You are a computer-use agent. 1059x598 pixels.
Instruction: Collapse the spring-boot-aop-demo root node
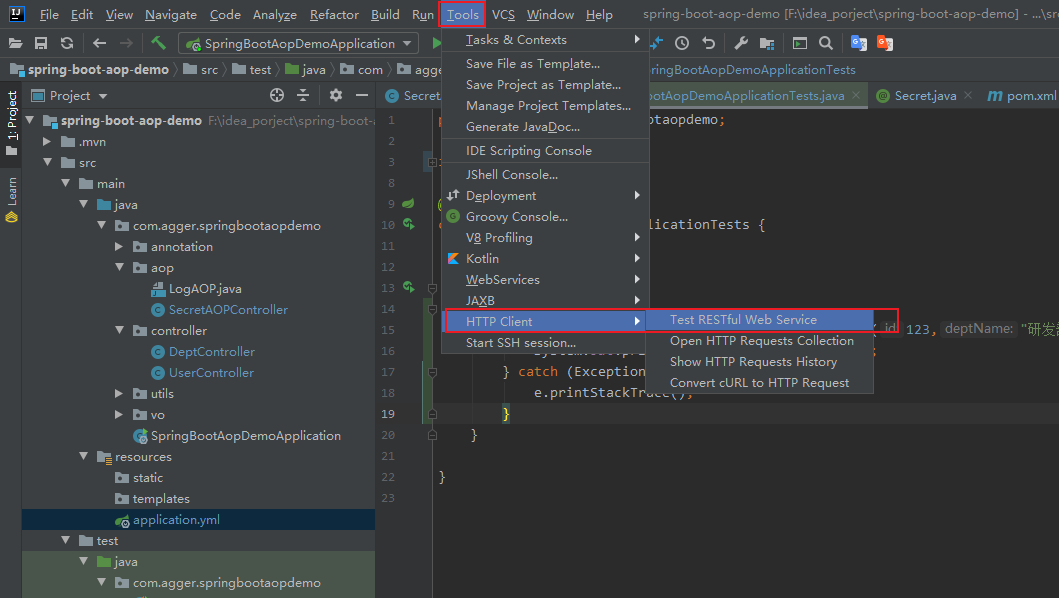(x=30, y=120)
